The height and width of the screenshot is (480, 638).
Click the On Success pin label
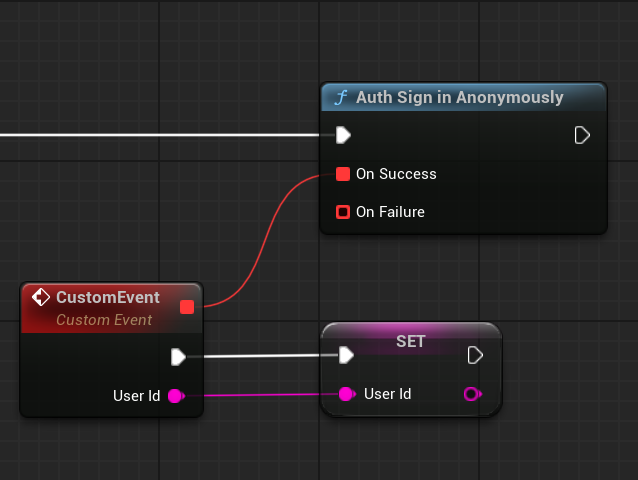(x=396, y=174)
